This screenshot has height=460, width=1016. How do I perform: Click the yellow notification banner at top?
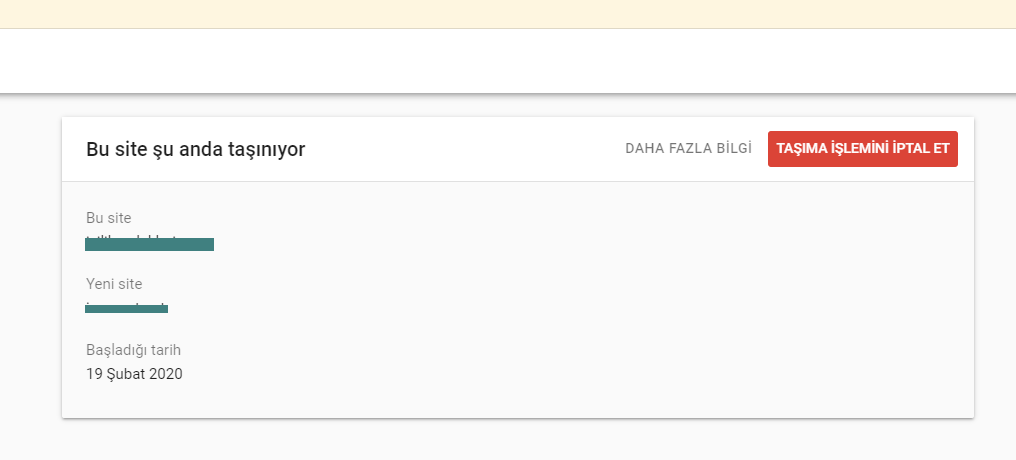click(x=508, y=14)
